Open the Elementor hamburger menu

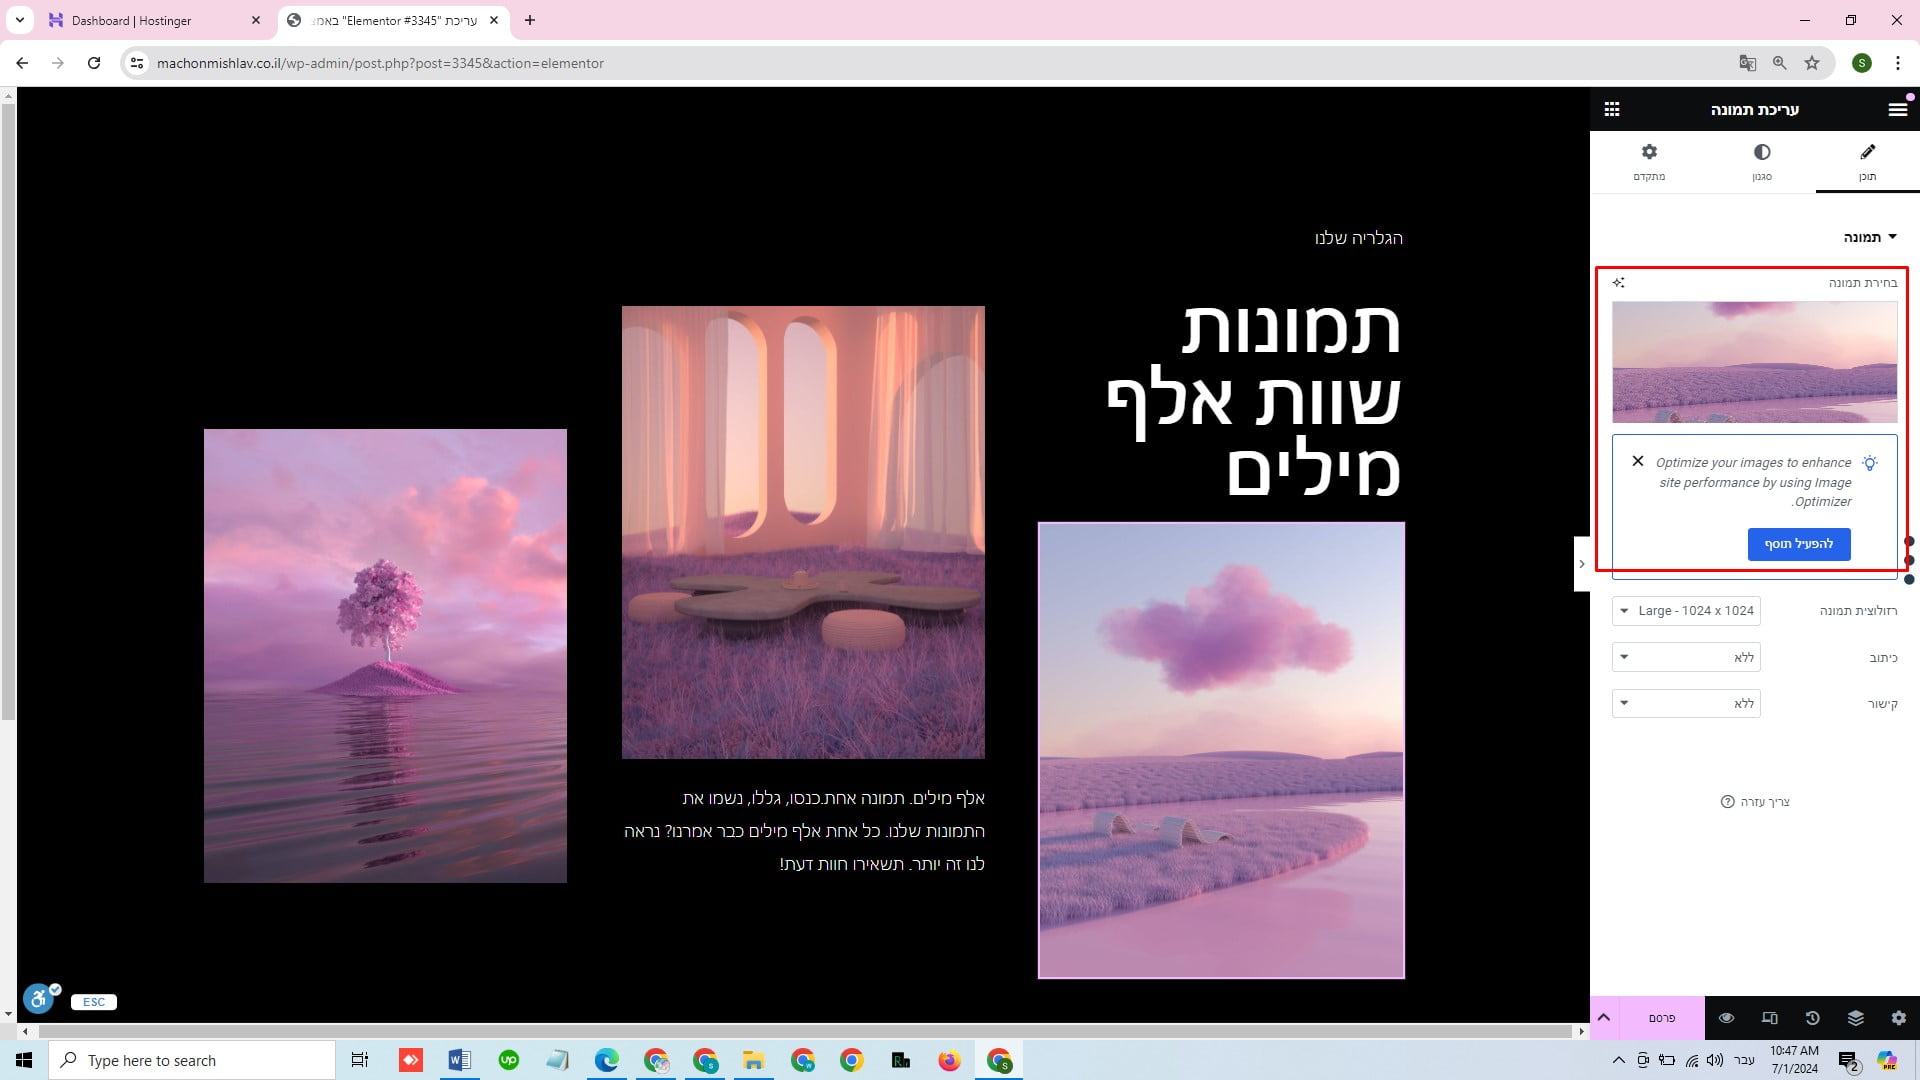(x=1897, y=110)
